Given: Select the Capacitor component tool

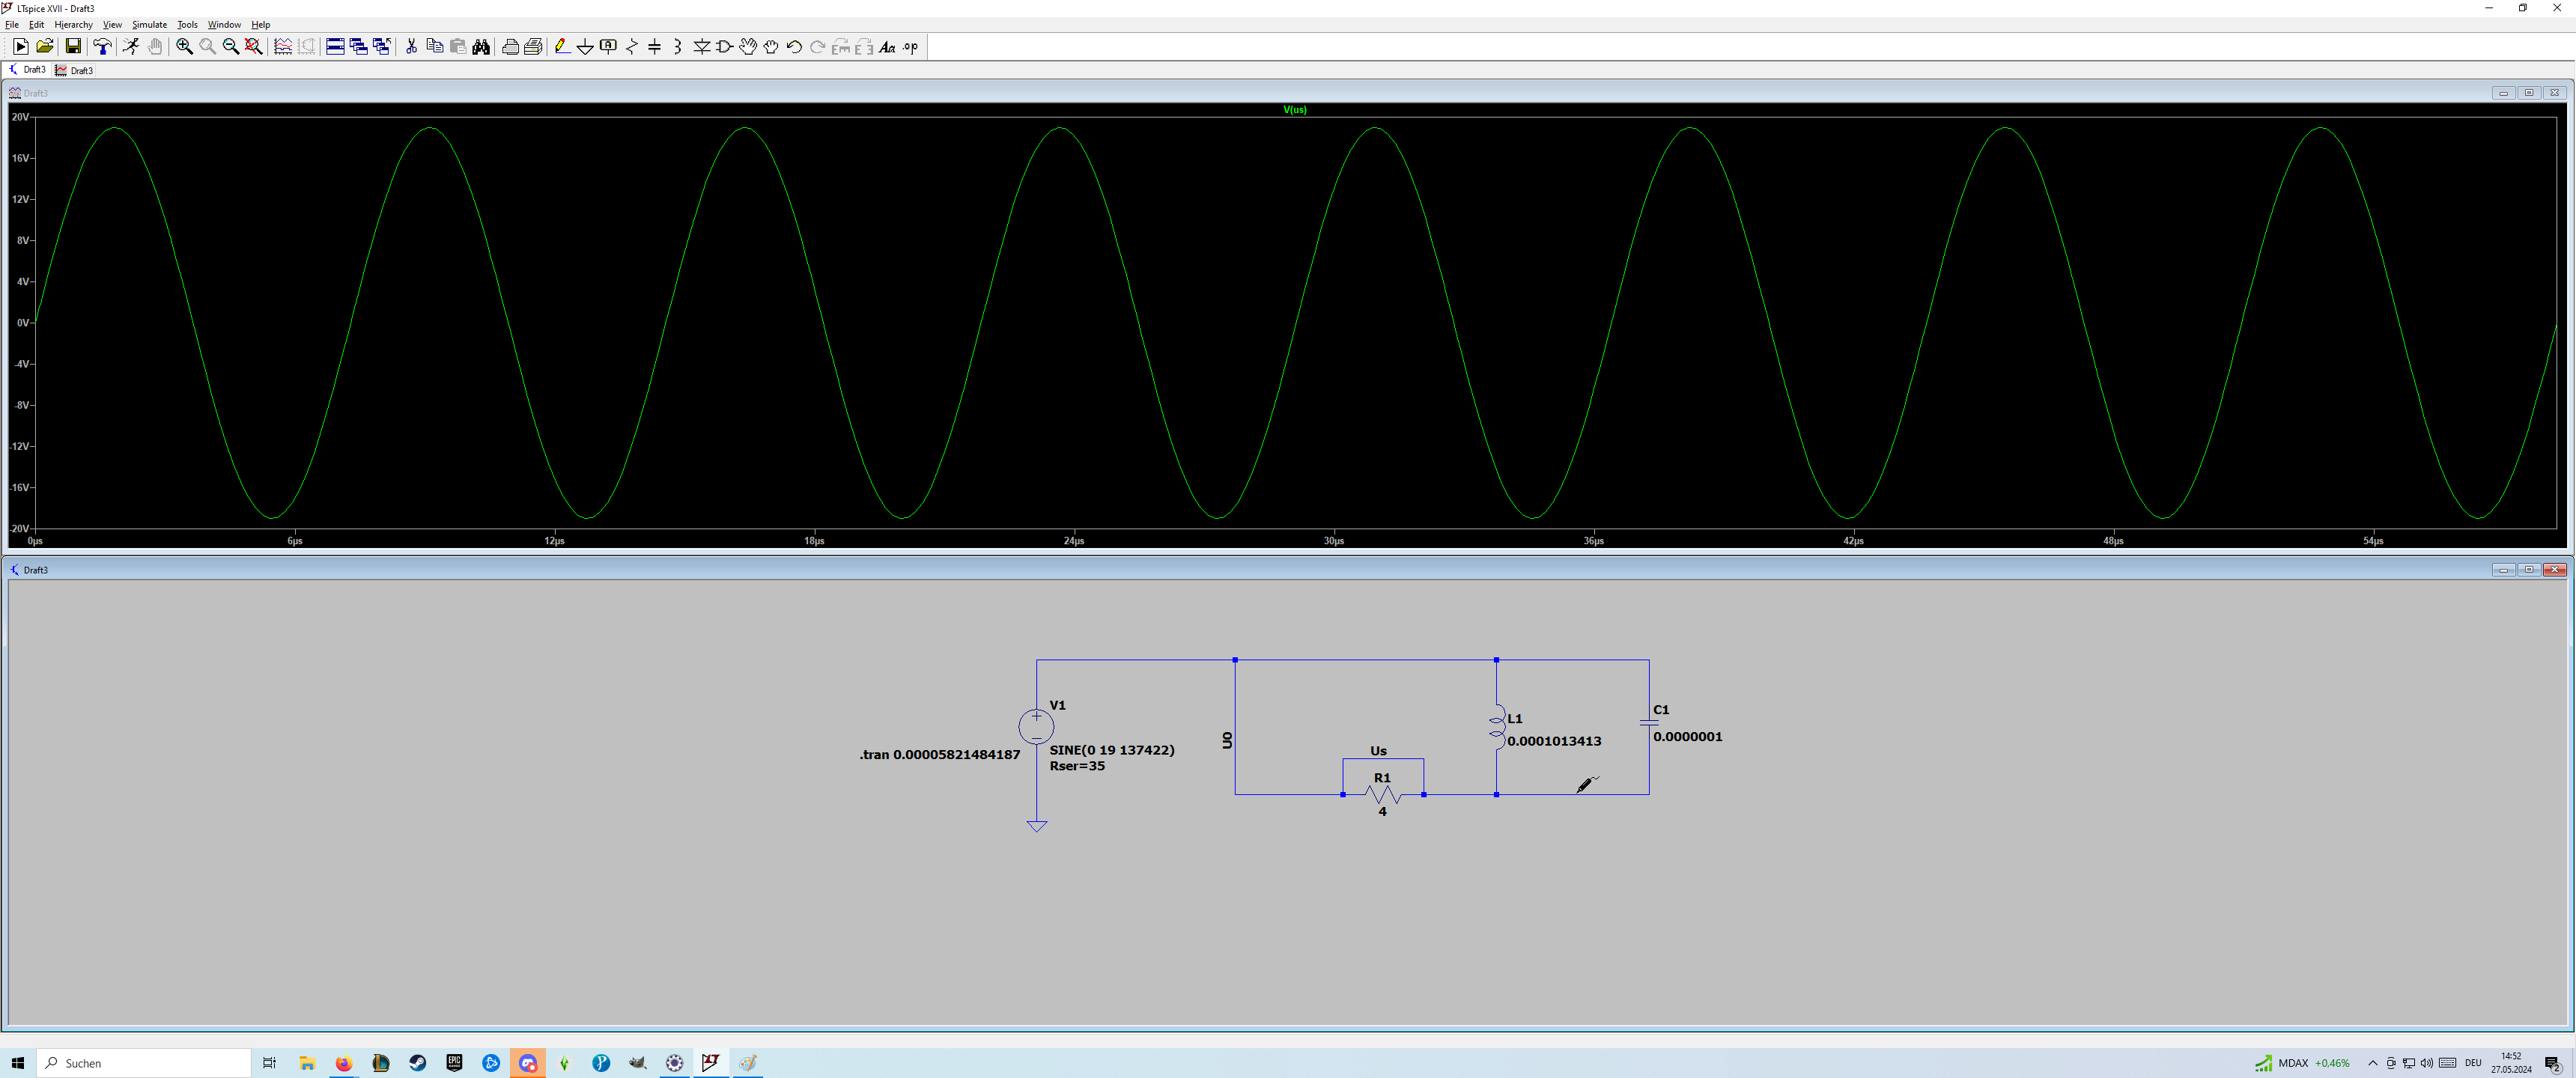Looking at the screenshot, I should pyautogui.click(x=655, y=47).
